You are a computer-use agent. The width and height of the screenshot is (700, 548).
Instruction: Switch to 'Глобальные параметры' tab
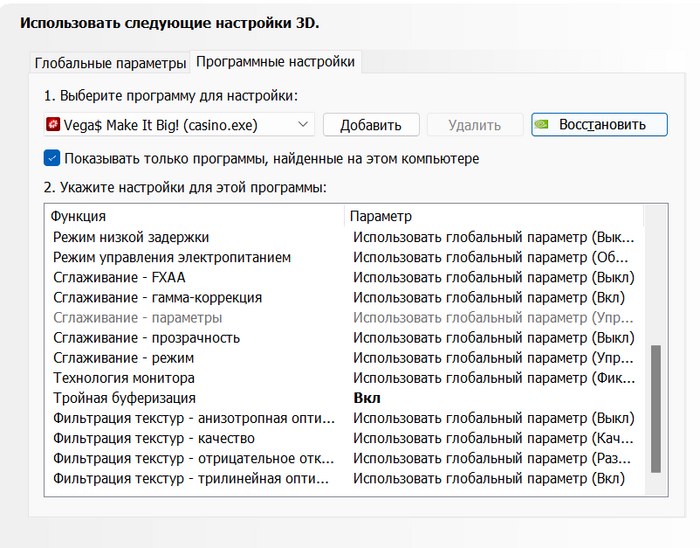[110, 63]
